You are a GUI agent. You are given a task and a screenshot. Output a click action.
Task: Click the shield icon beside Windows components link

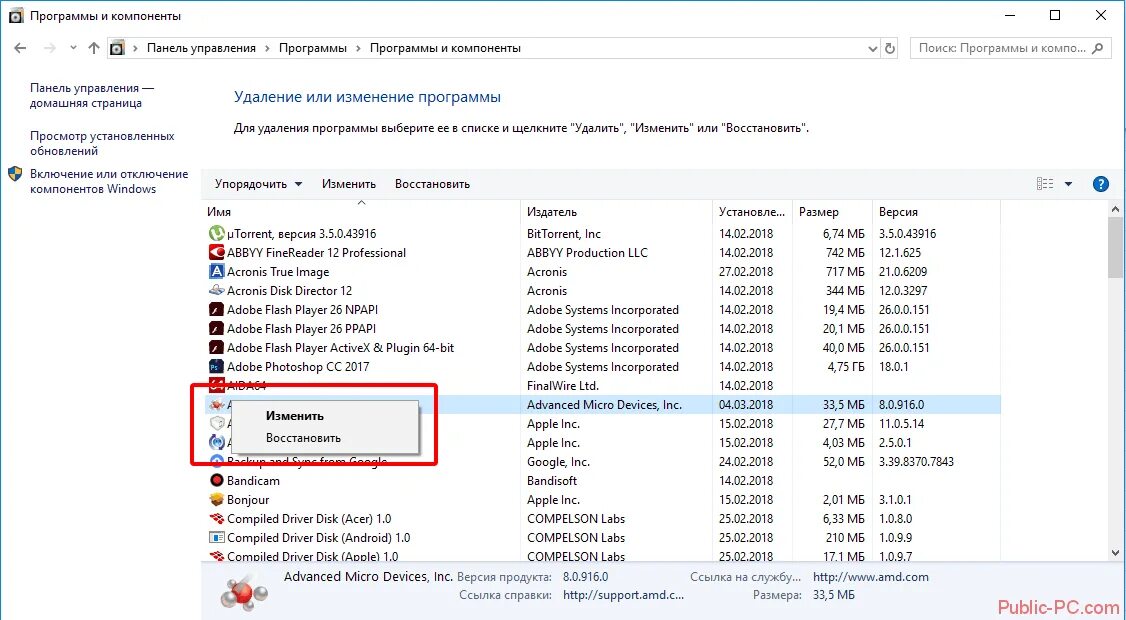coord(16,175)
